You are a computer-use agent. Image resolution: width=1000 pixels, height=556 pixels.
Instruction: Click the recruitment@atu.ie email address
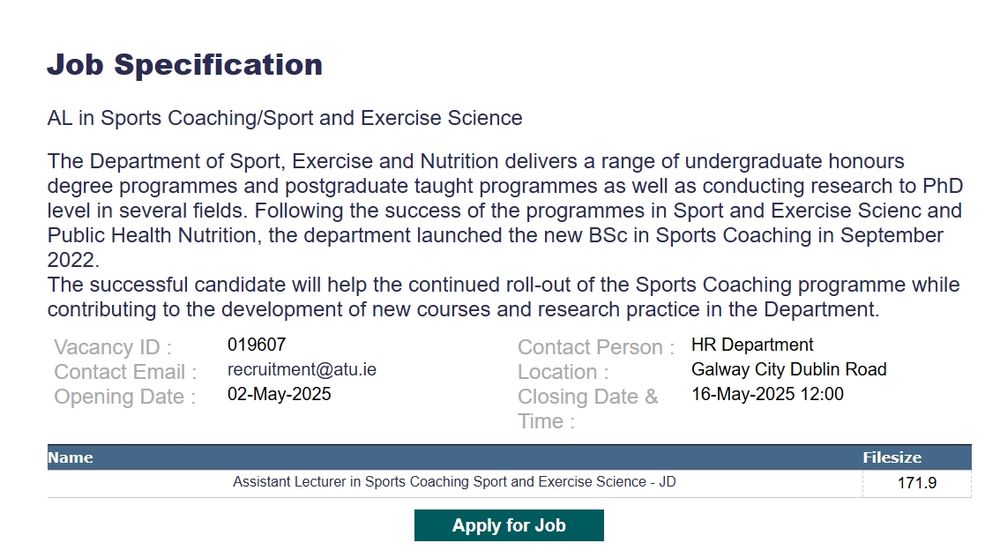(x=302, y=369)
